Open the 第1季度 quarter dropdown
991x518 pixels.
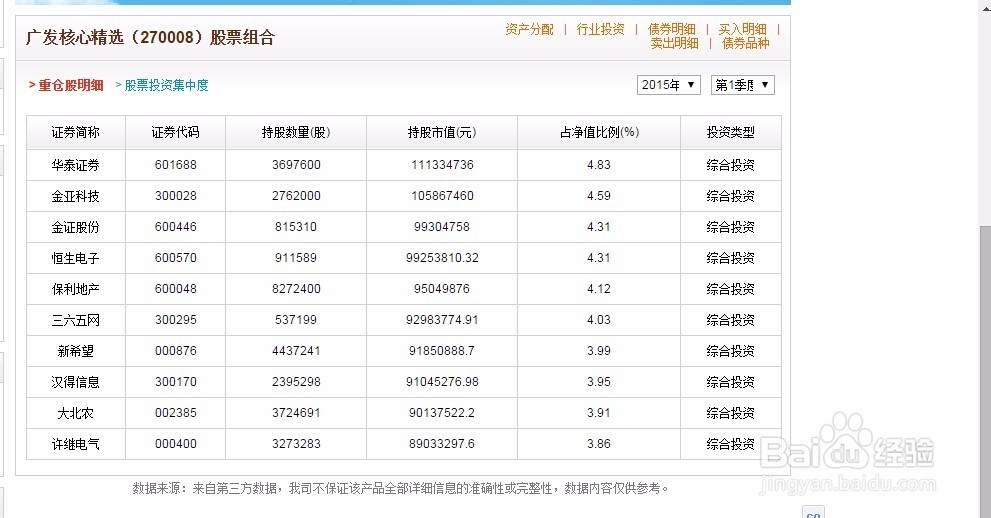[743, 85]
